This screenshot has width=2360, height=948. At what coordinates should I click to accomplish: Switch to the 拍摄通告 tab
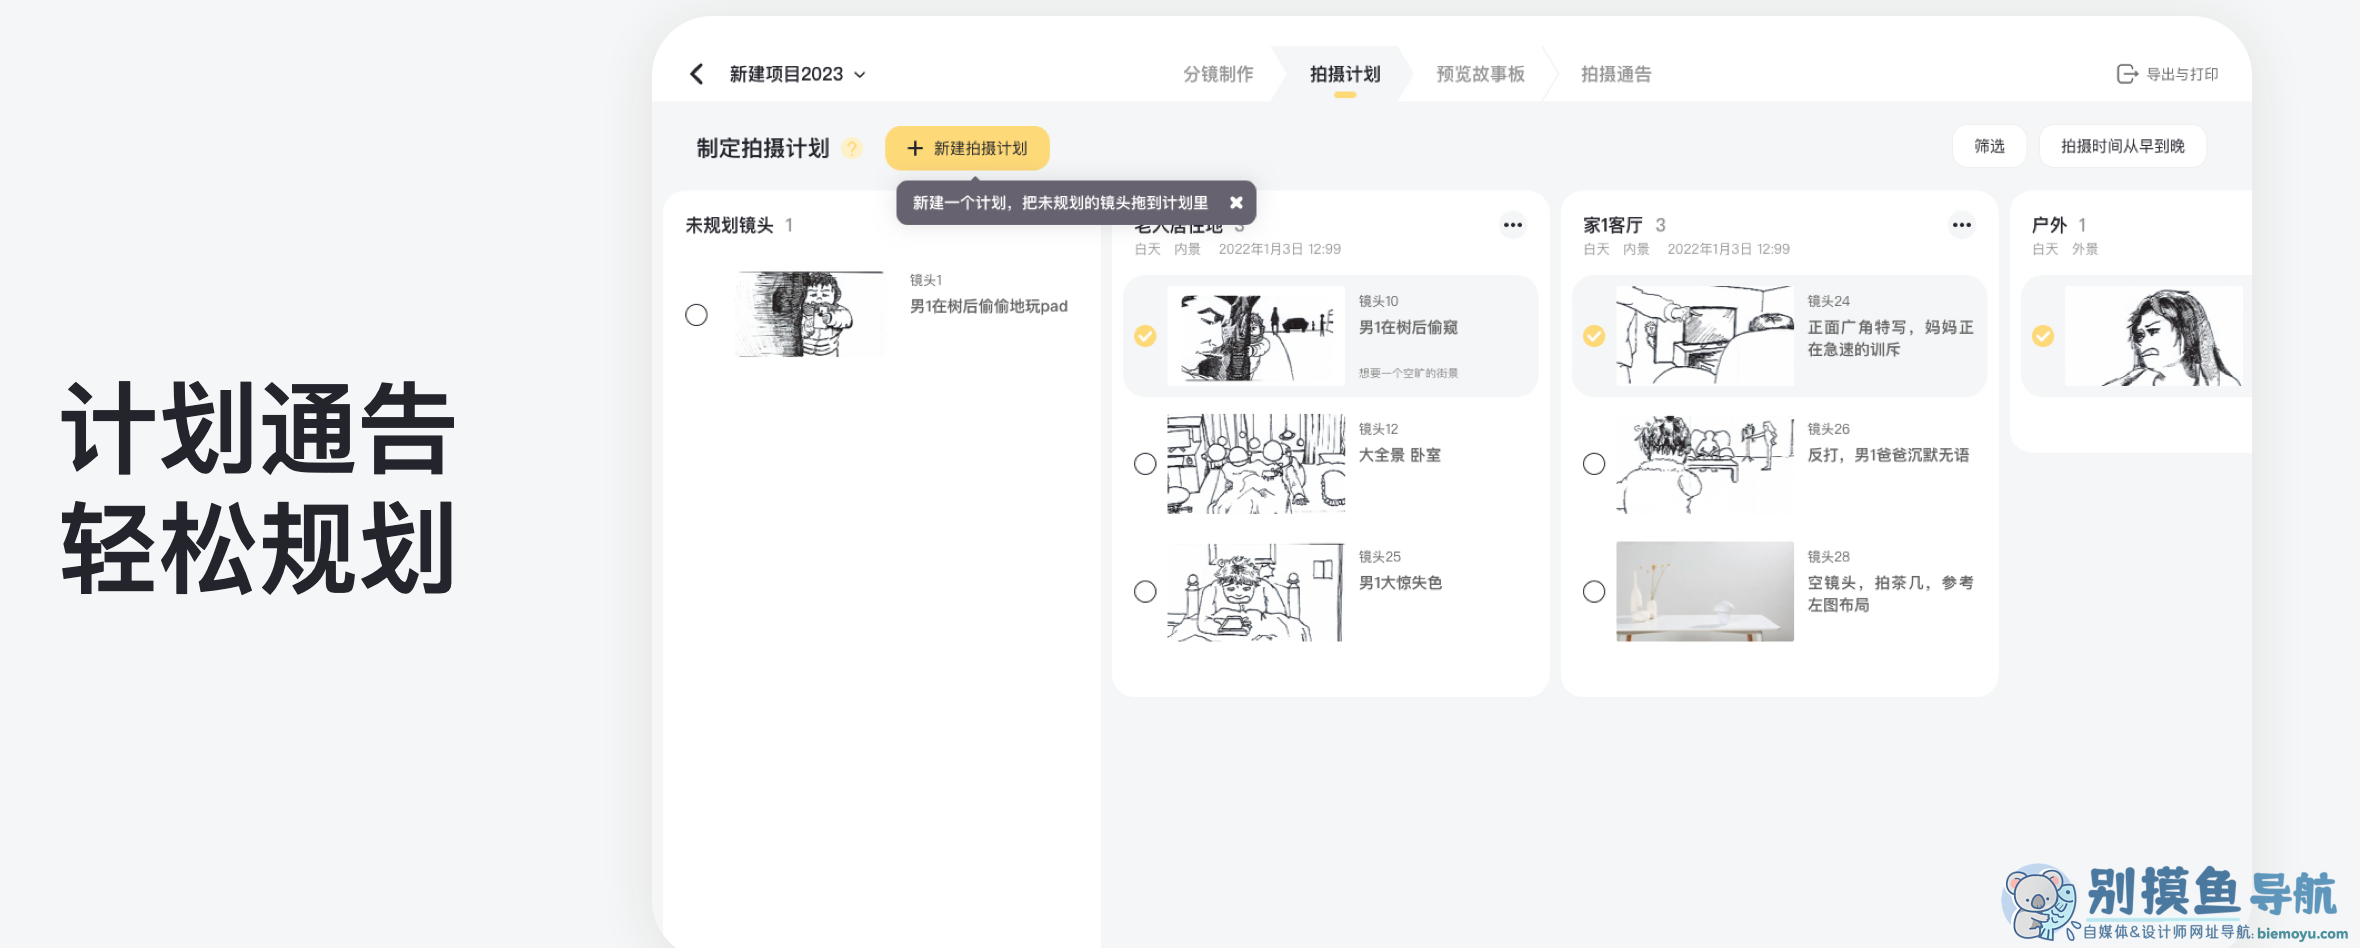click(1616, 73)
